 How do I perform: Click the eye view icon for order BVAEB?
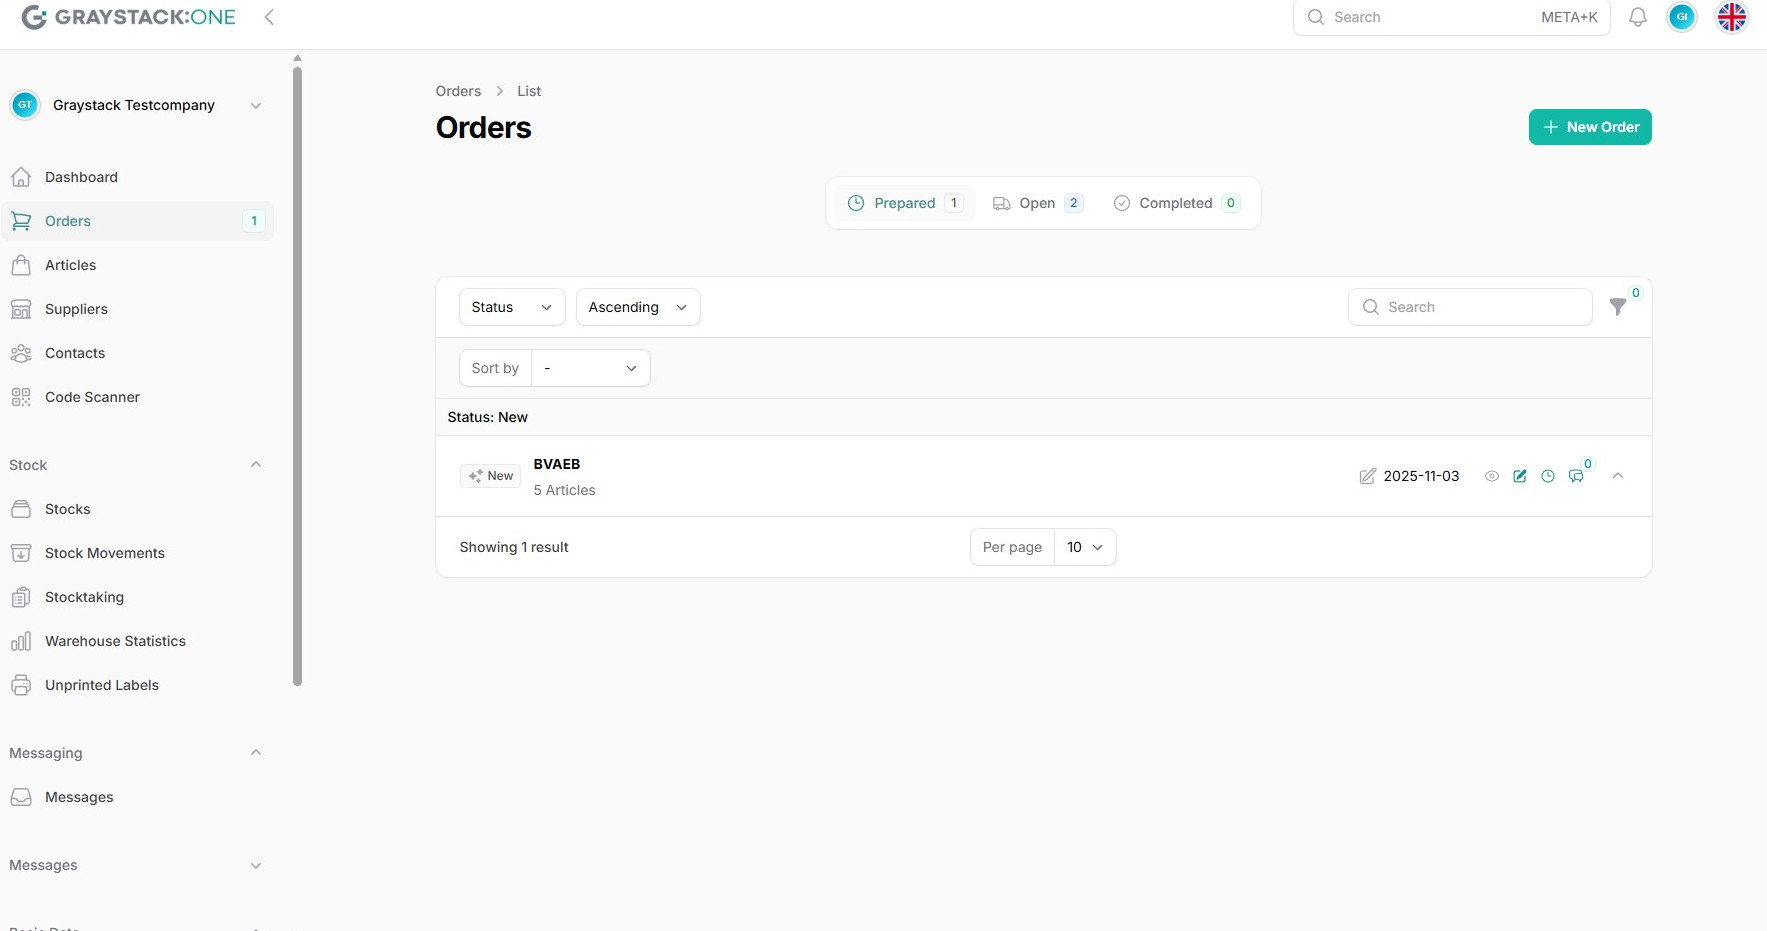tap(1491, 476)
